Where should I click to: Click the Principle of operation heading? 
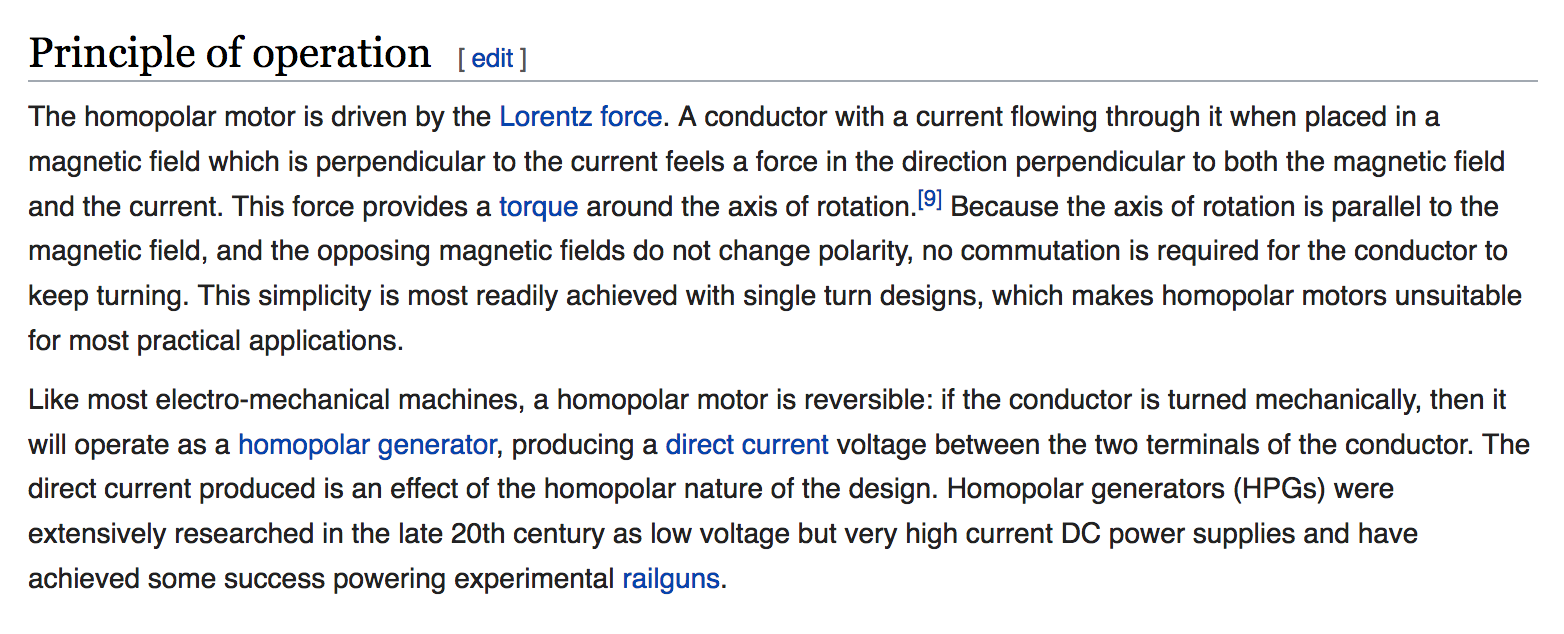coord(230,53)
